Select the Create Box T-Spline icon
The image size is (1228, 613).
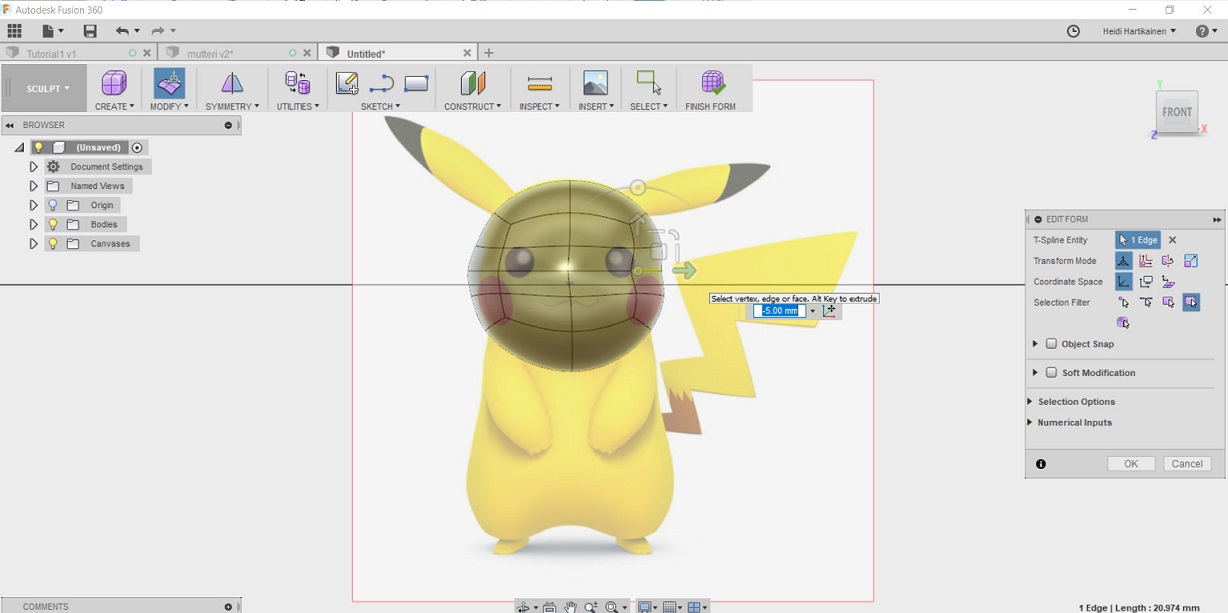click(x=114, y=83)
